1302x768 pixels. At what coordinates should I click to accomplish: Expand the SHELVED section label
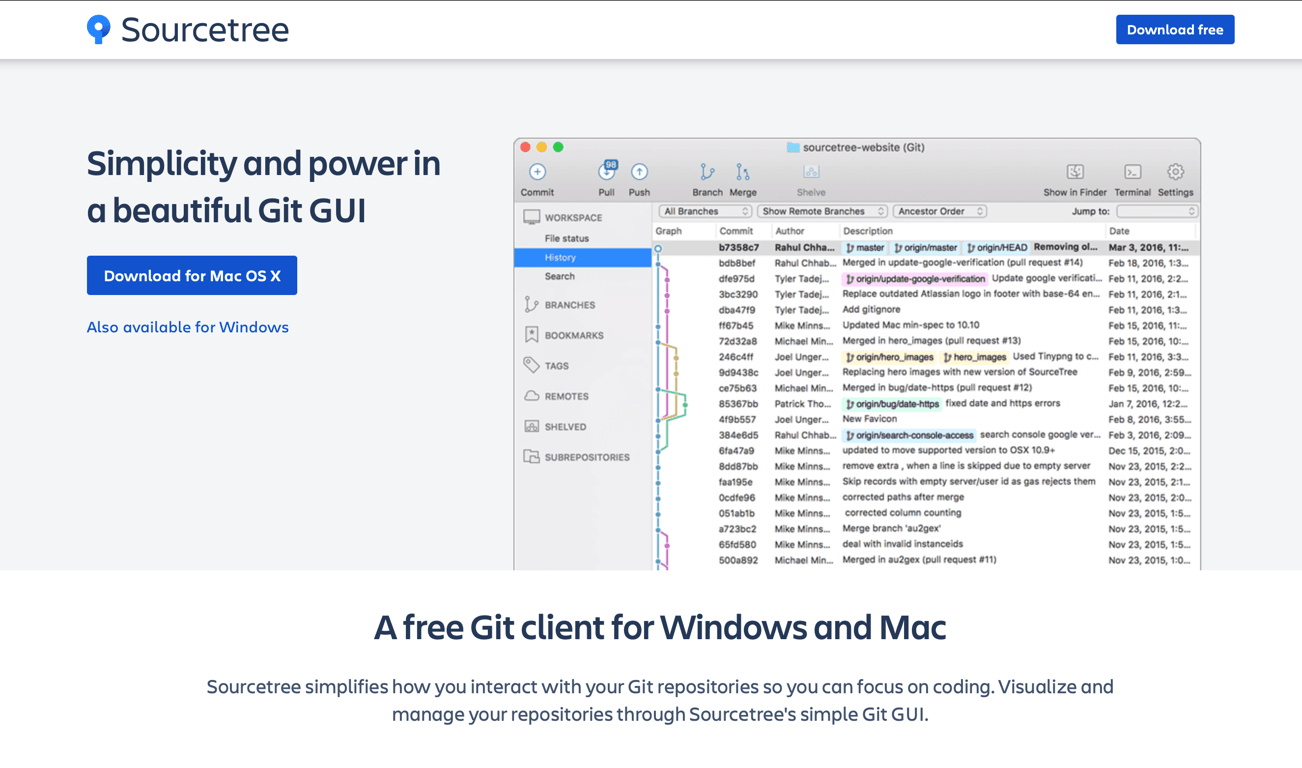click(566, 427)
